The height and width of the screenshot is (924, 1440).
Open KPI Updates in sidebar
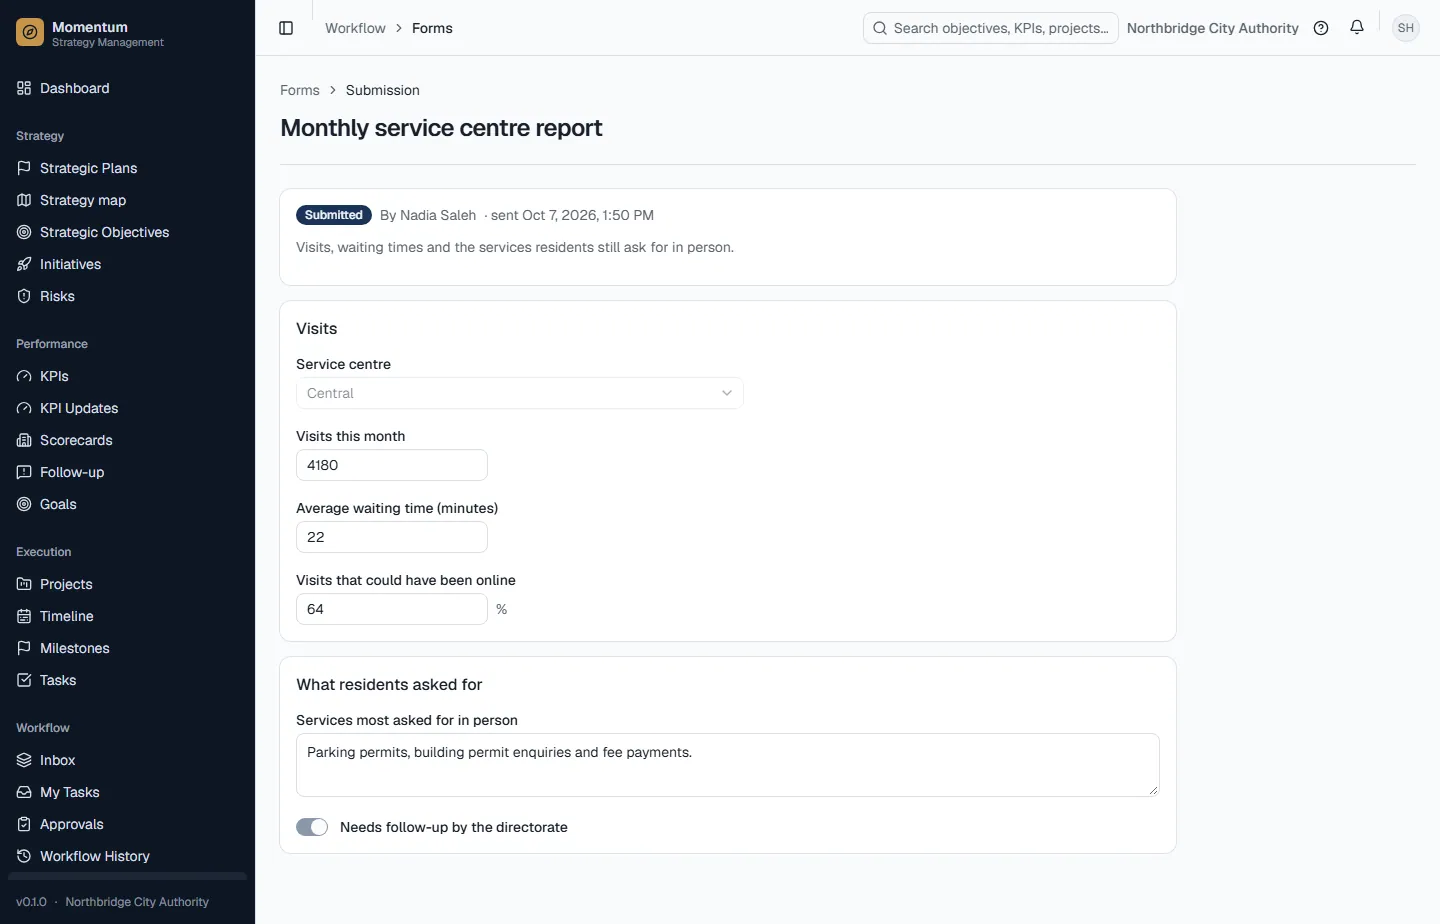click(127, 408)
